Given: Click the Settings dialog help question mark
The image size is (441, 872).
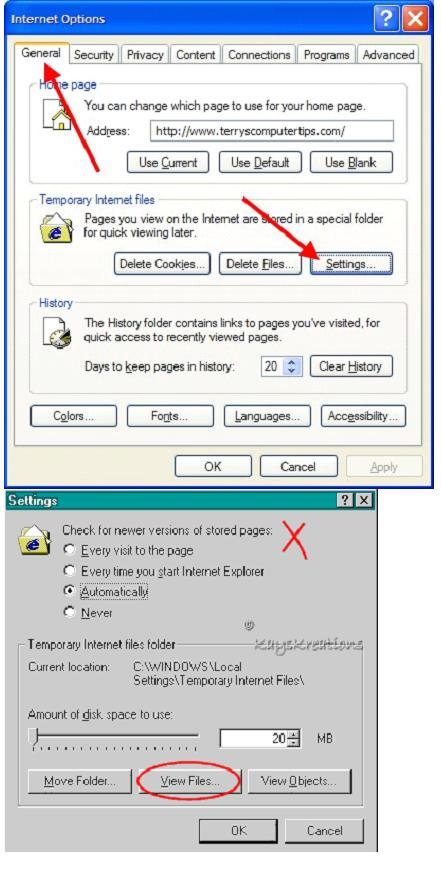Looking at the screenshot, I should (x=345, y=501).
